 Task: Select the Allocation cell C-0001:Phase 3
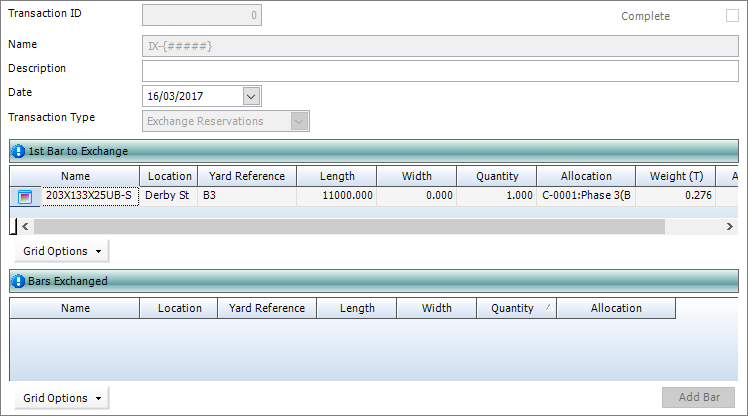click(x=585, y=196)
